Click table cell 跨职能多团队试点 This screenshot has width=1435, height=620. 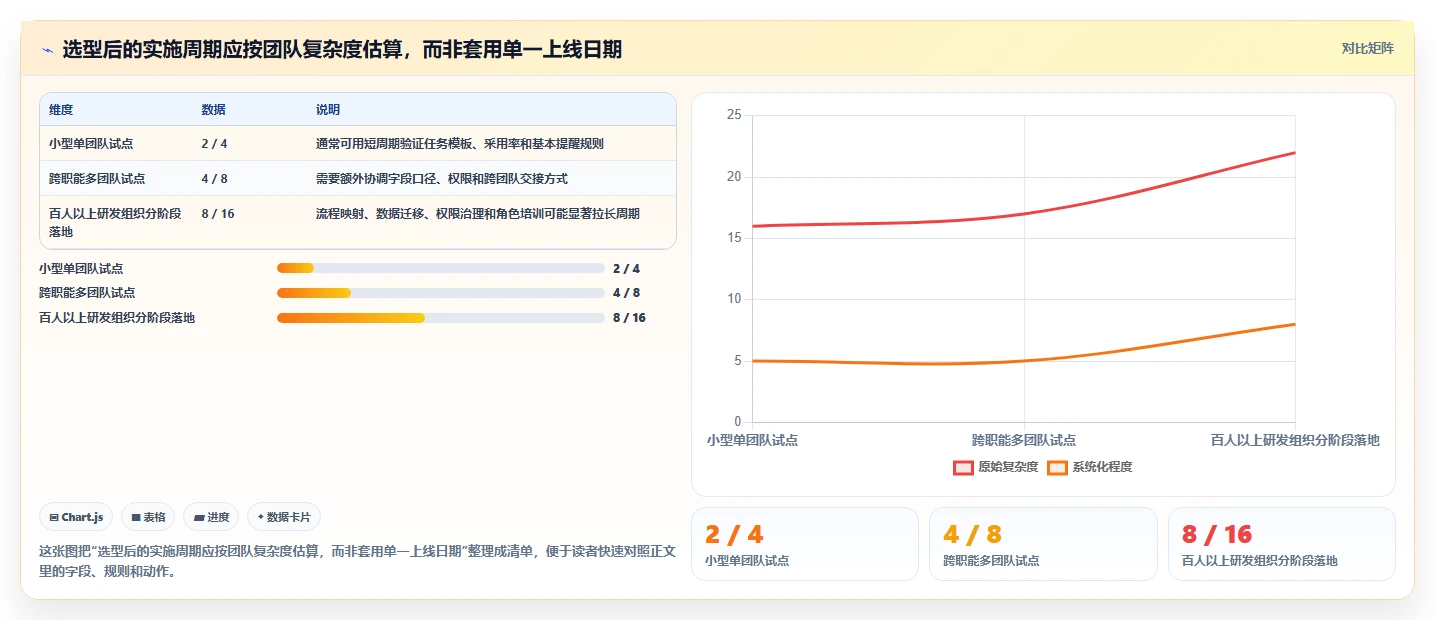pyautogui.click(x=97, y=179)
